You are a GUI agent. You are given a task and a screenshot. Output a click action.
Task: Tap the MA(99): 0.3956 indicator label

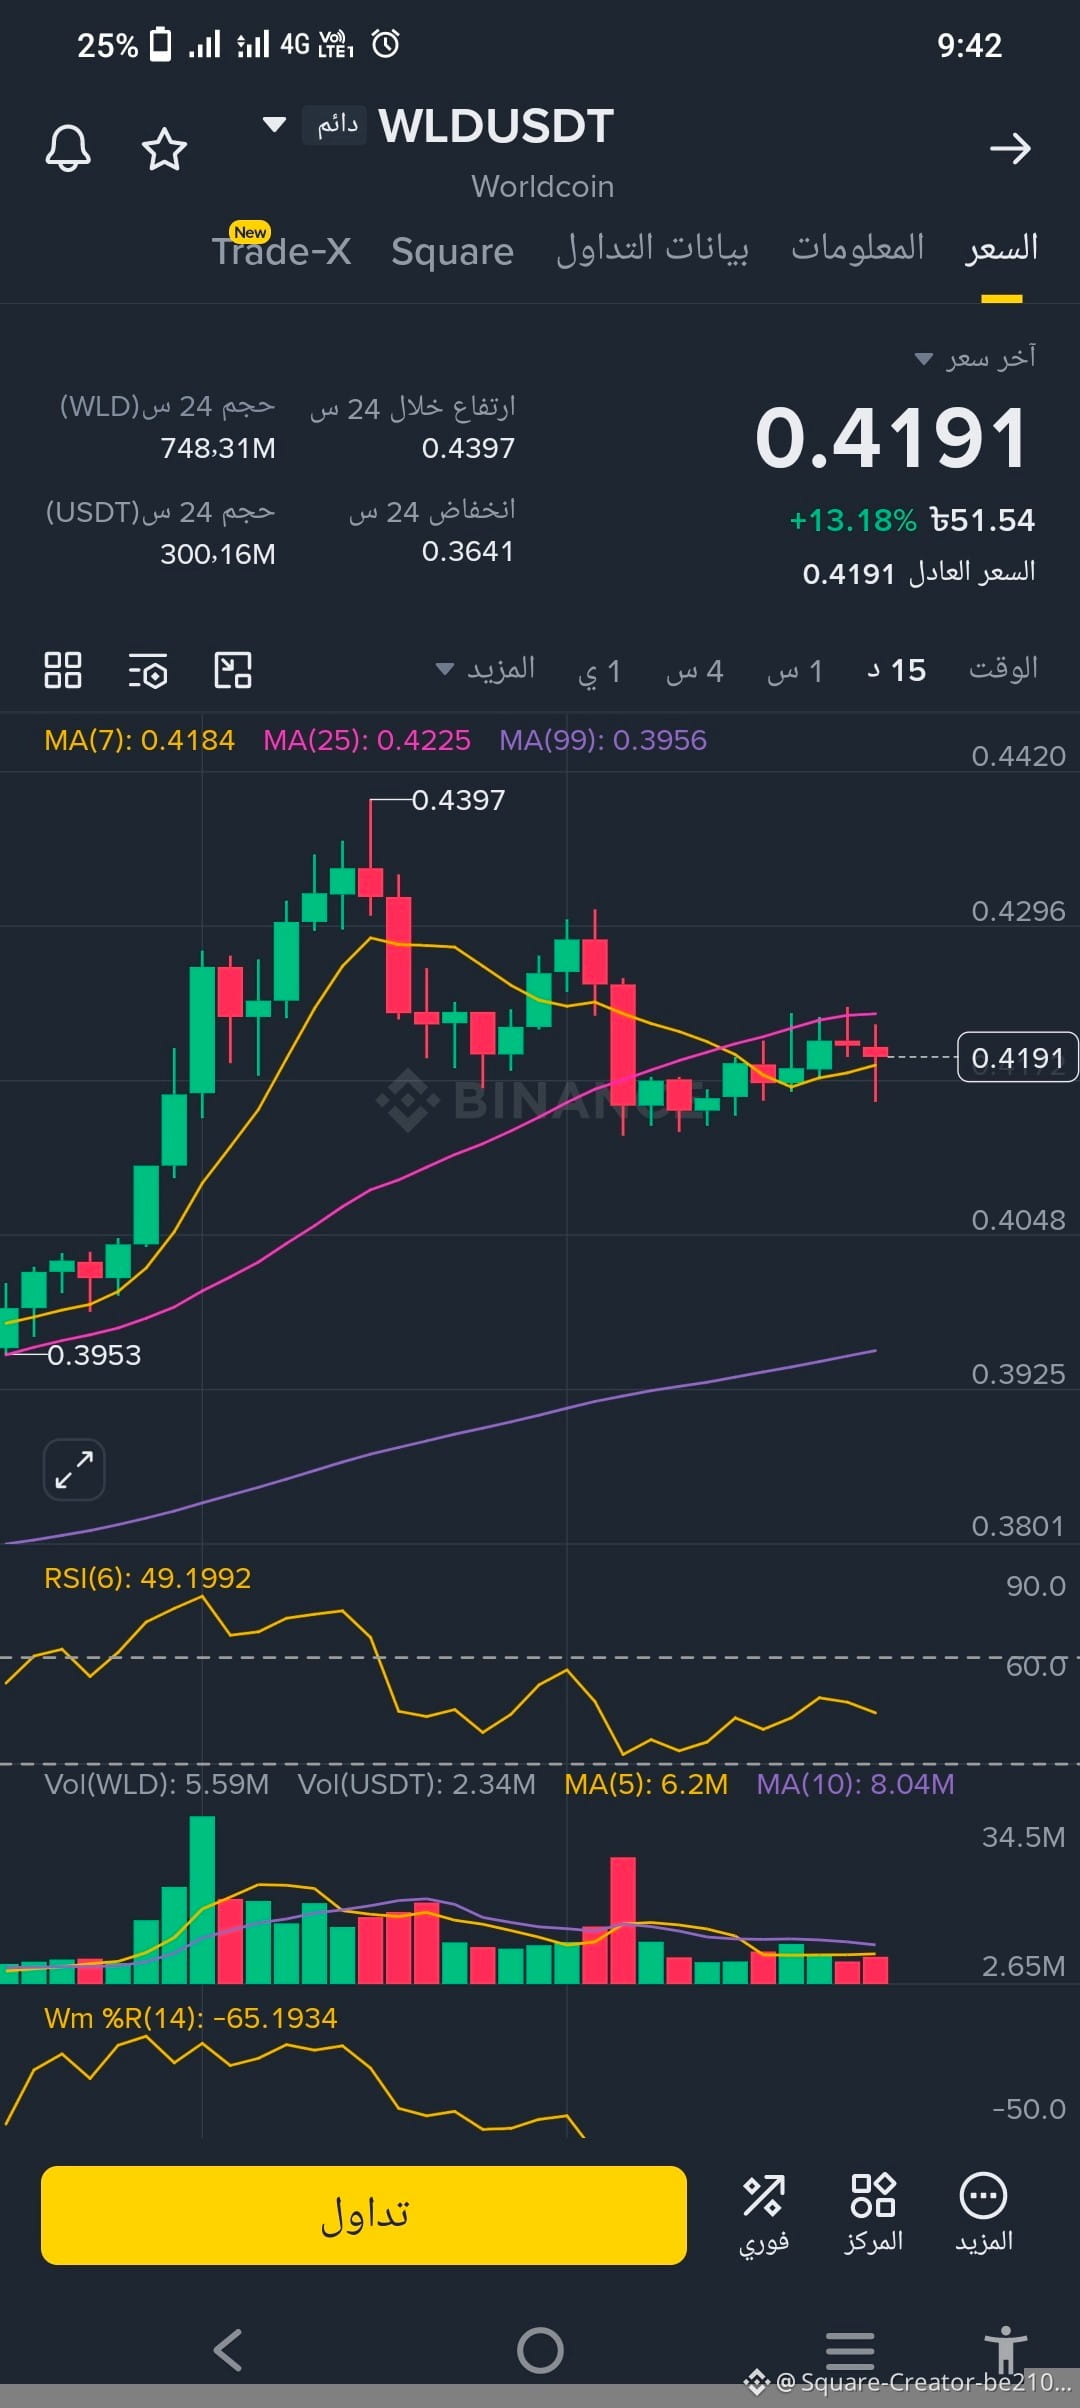pos(603,740)
